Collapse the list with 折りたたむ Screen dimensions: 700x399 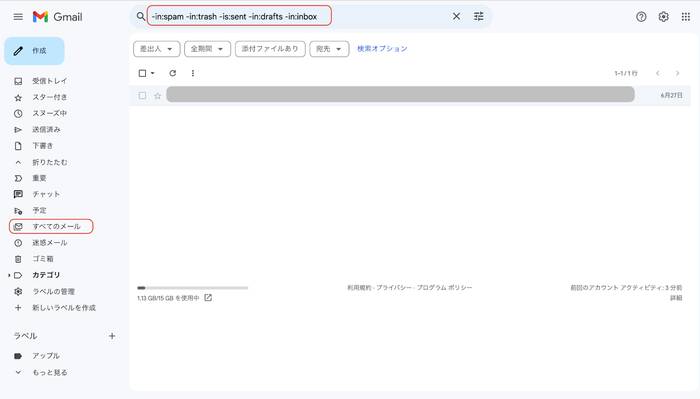pyautogui.click(x=50, y=162)
